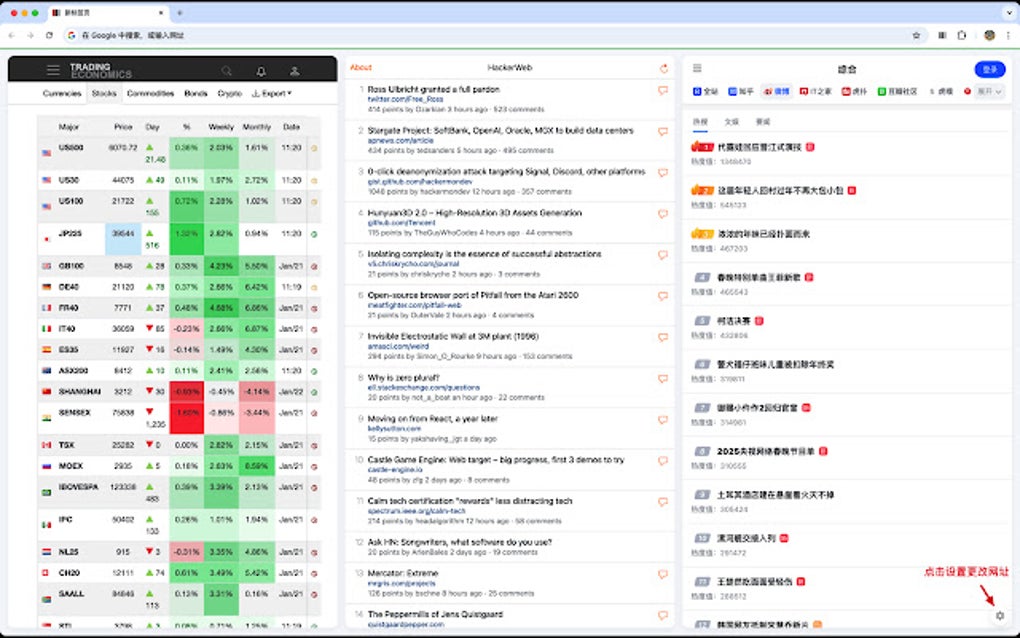Click the user account icon in Trading Economics
The width and height of the screenshot is (1020, 638).
point(295,71)
